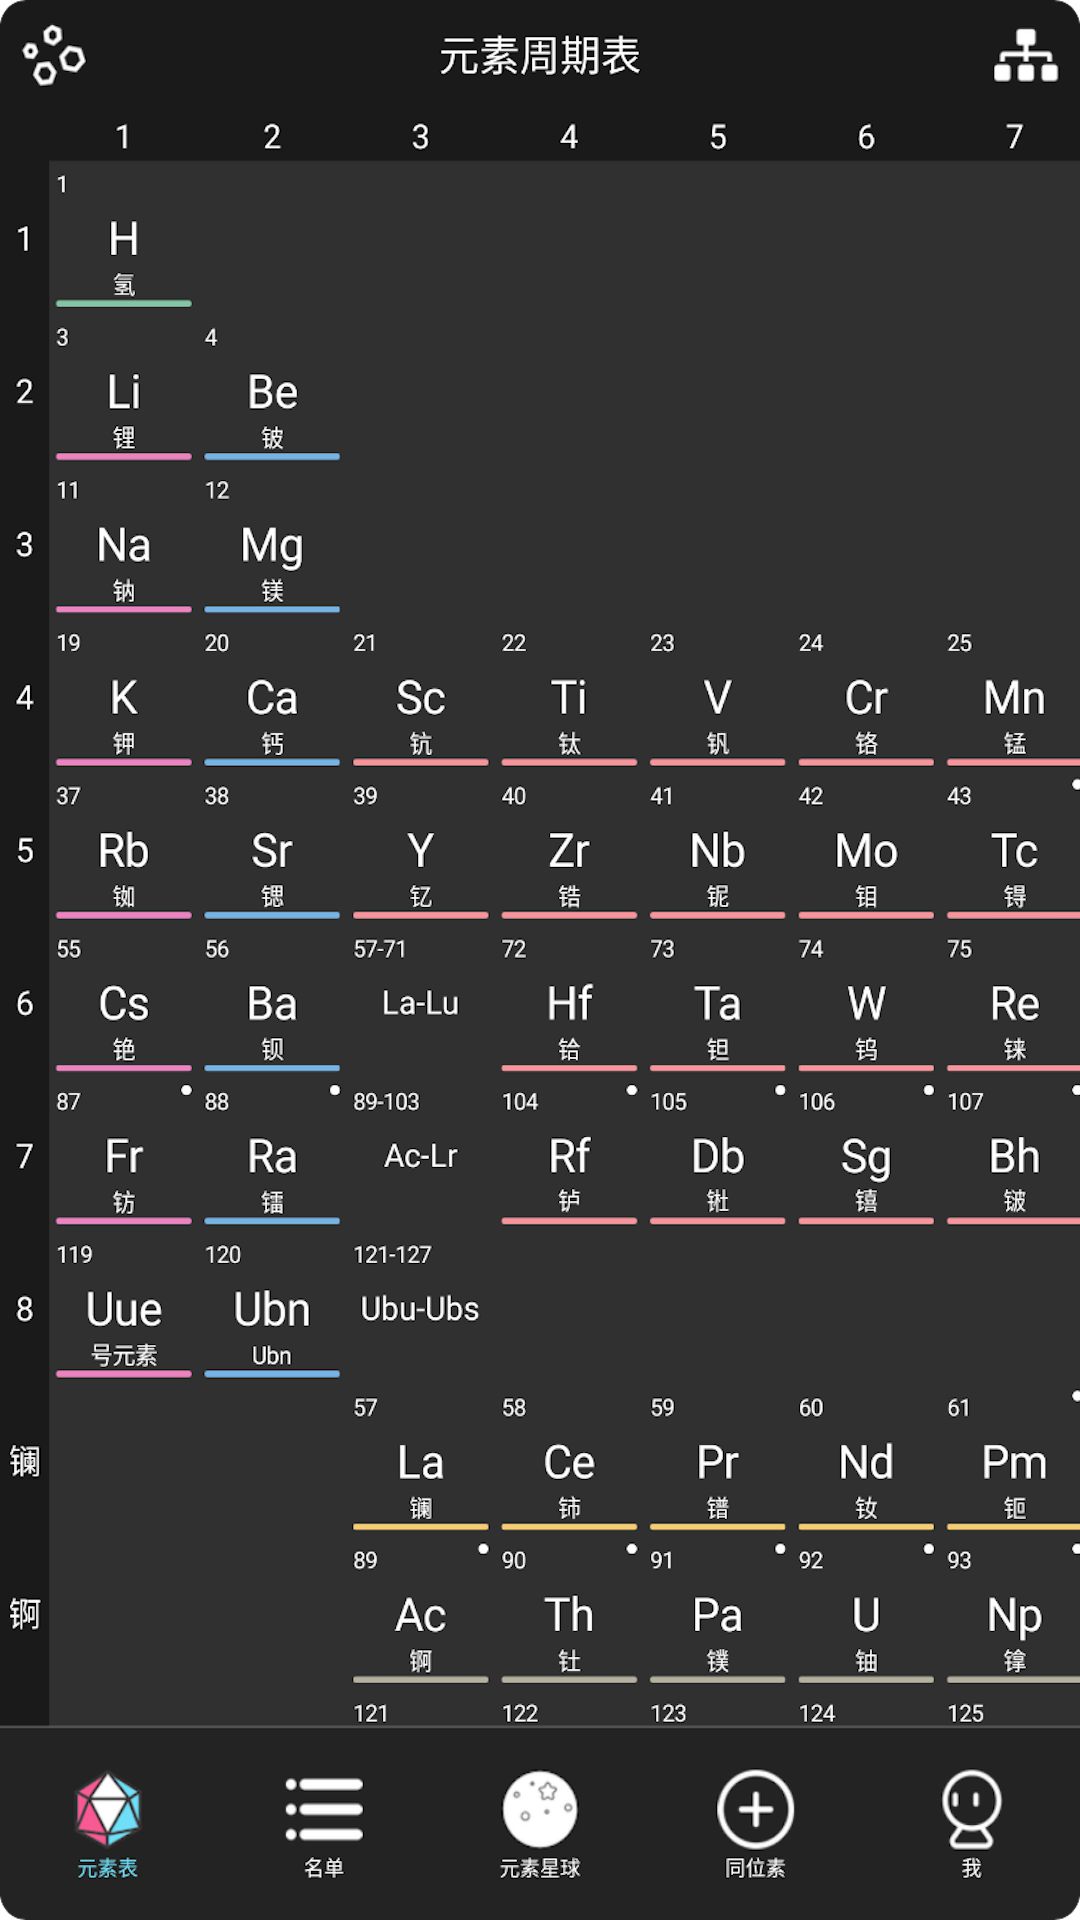Open the 我 profile icon
The image size is (1080, 1920).
tap(971, 1809)
